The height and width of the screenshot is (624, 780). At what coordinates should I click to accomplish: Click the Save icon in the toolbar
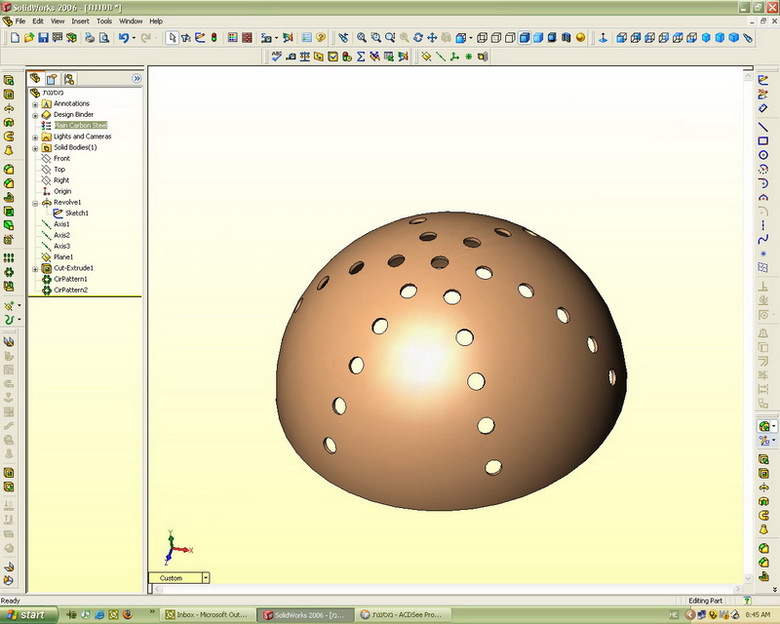(x=43, y=38)
